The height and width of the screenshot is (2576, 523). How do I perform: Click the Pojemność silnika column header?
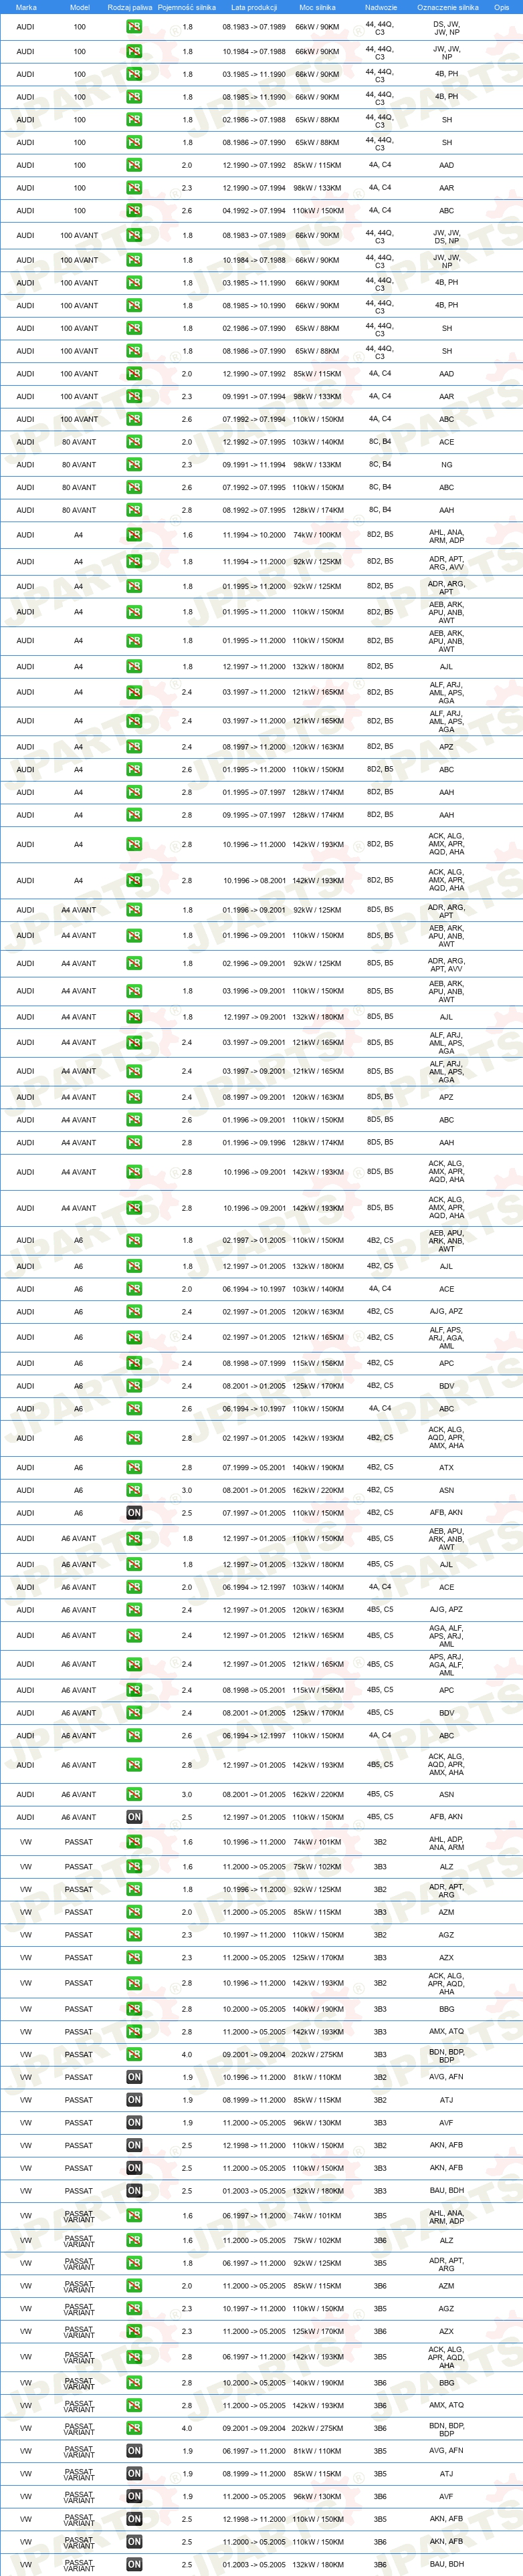click(x=187, y=7)
